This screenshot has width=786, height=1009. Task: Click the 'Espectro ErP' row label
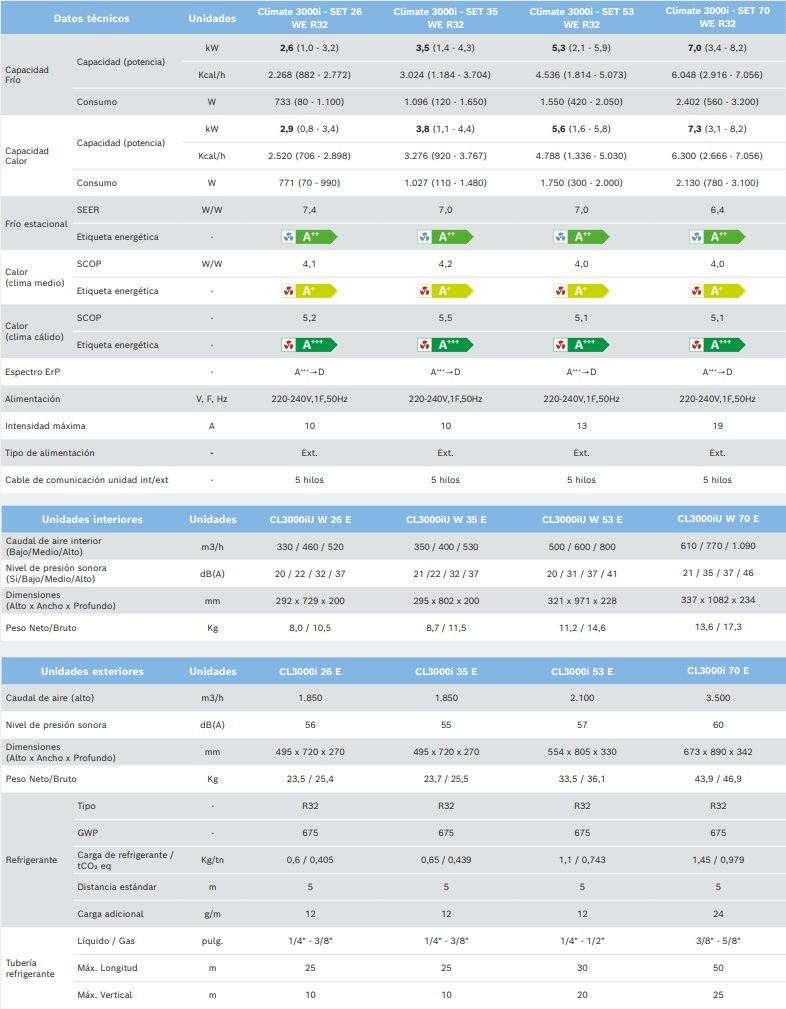pos(32,372)
